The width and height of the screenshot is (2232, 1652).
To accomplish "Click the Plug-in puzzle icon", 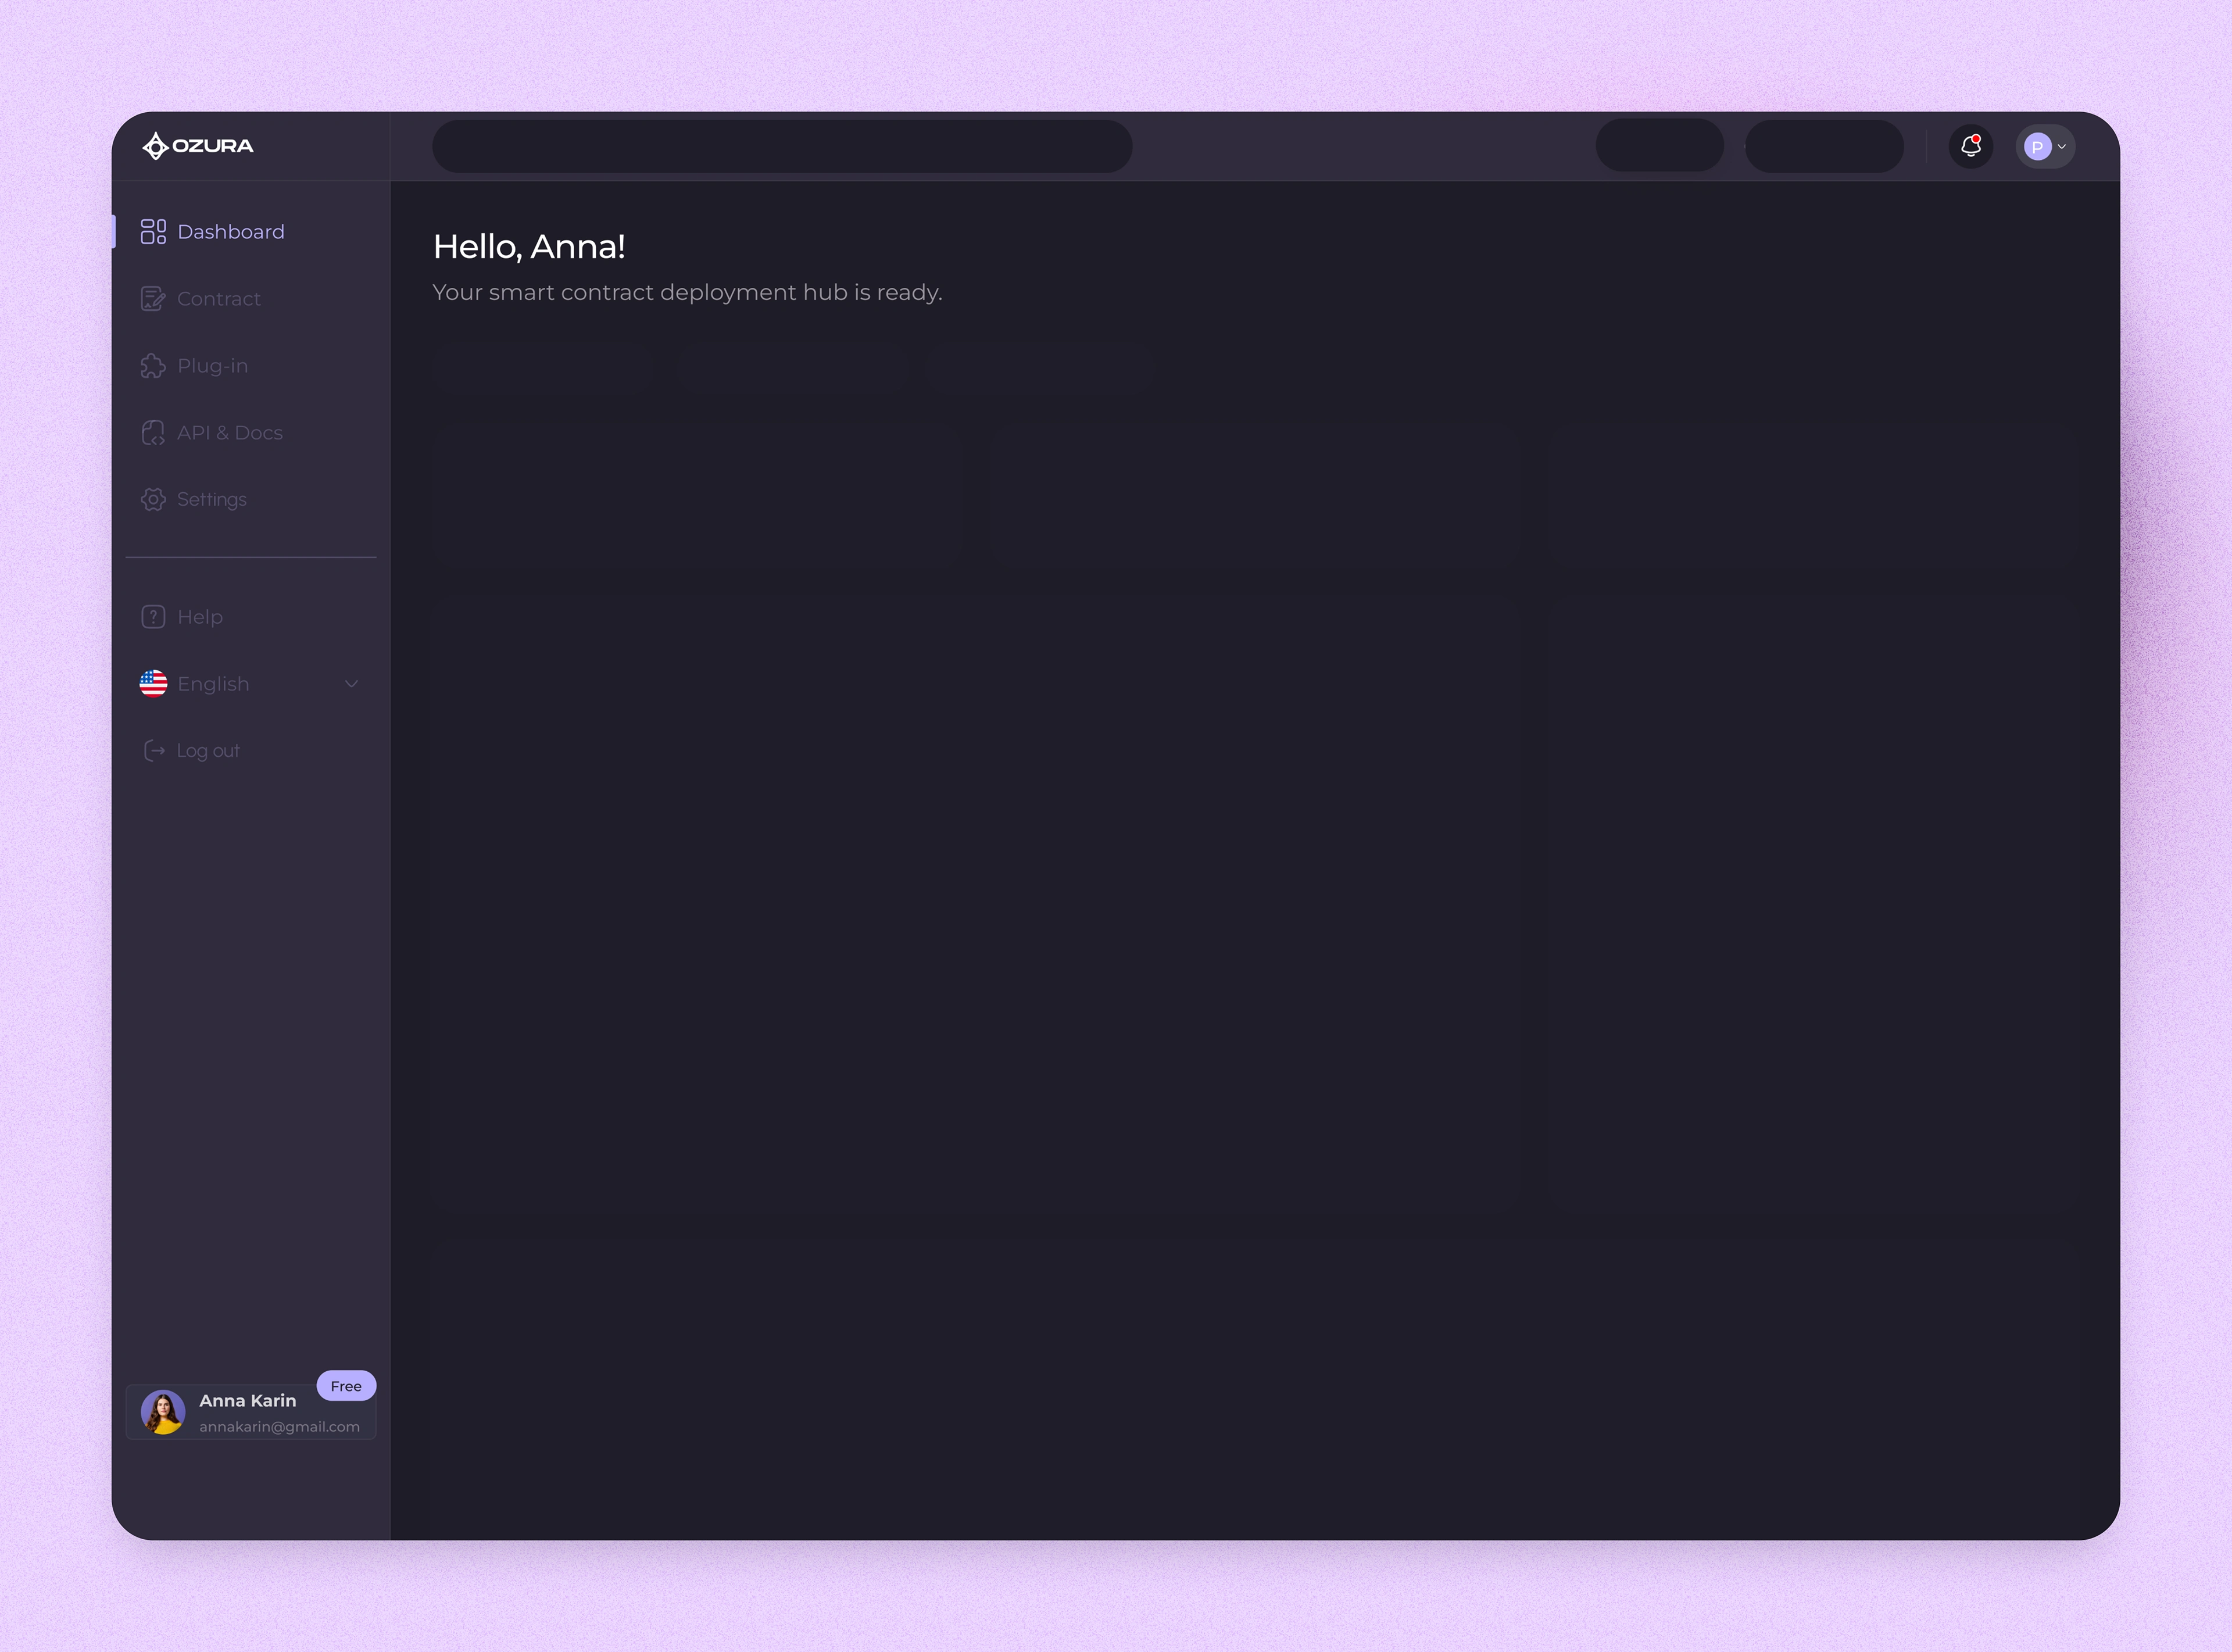I will (153, 366).
